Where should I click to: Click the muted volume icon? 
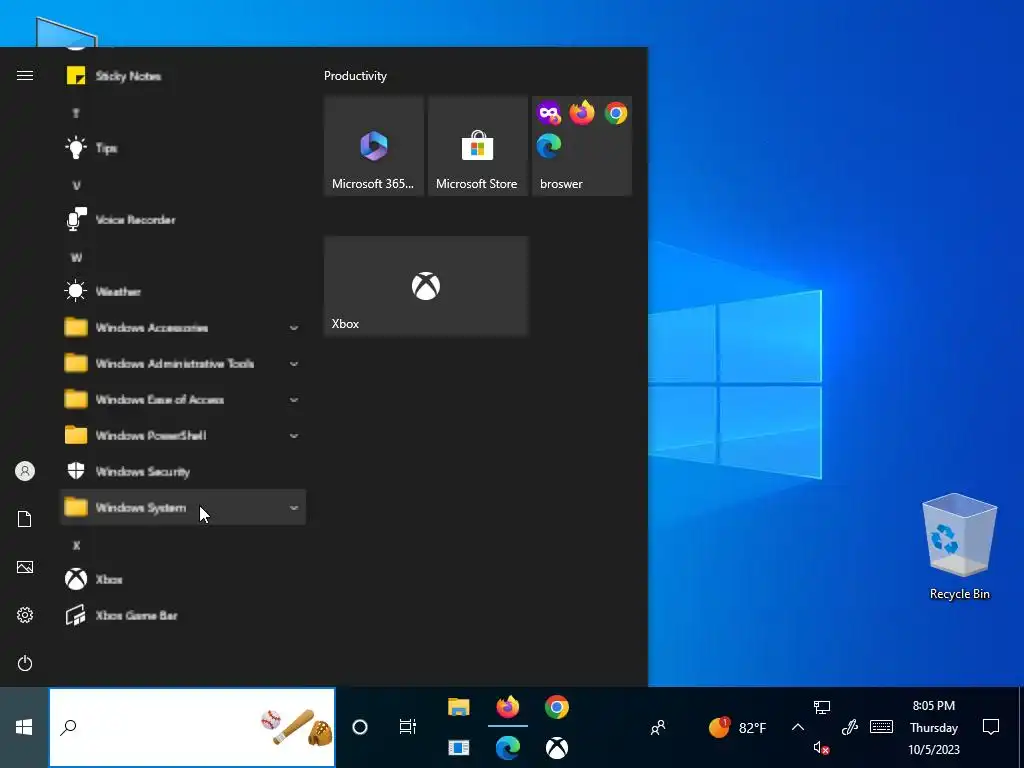pyautogui.click(x=822, y=748)
